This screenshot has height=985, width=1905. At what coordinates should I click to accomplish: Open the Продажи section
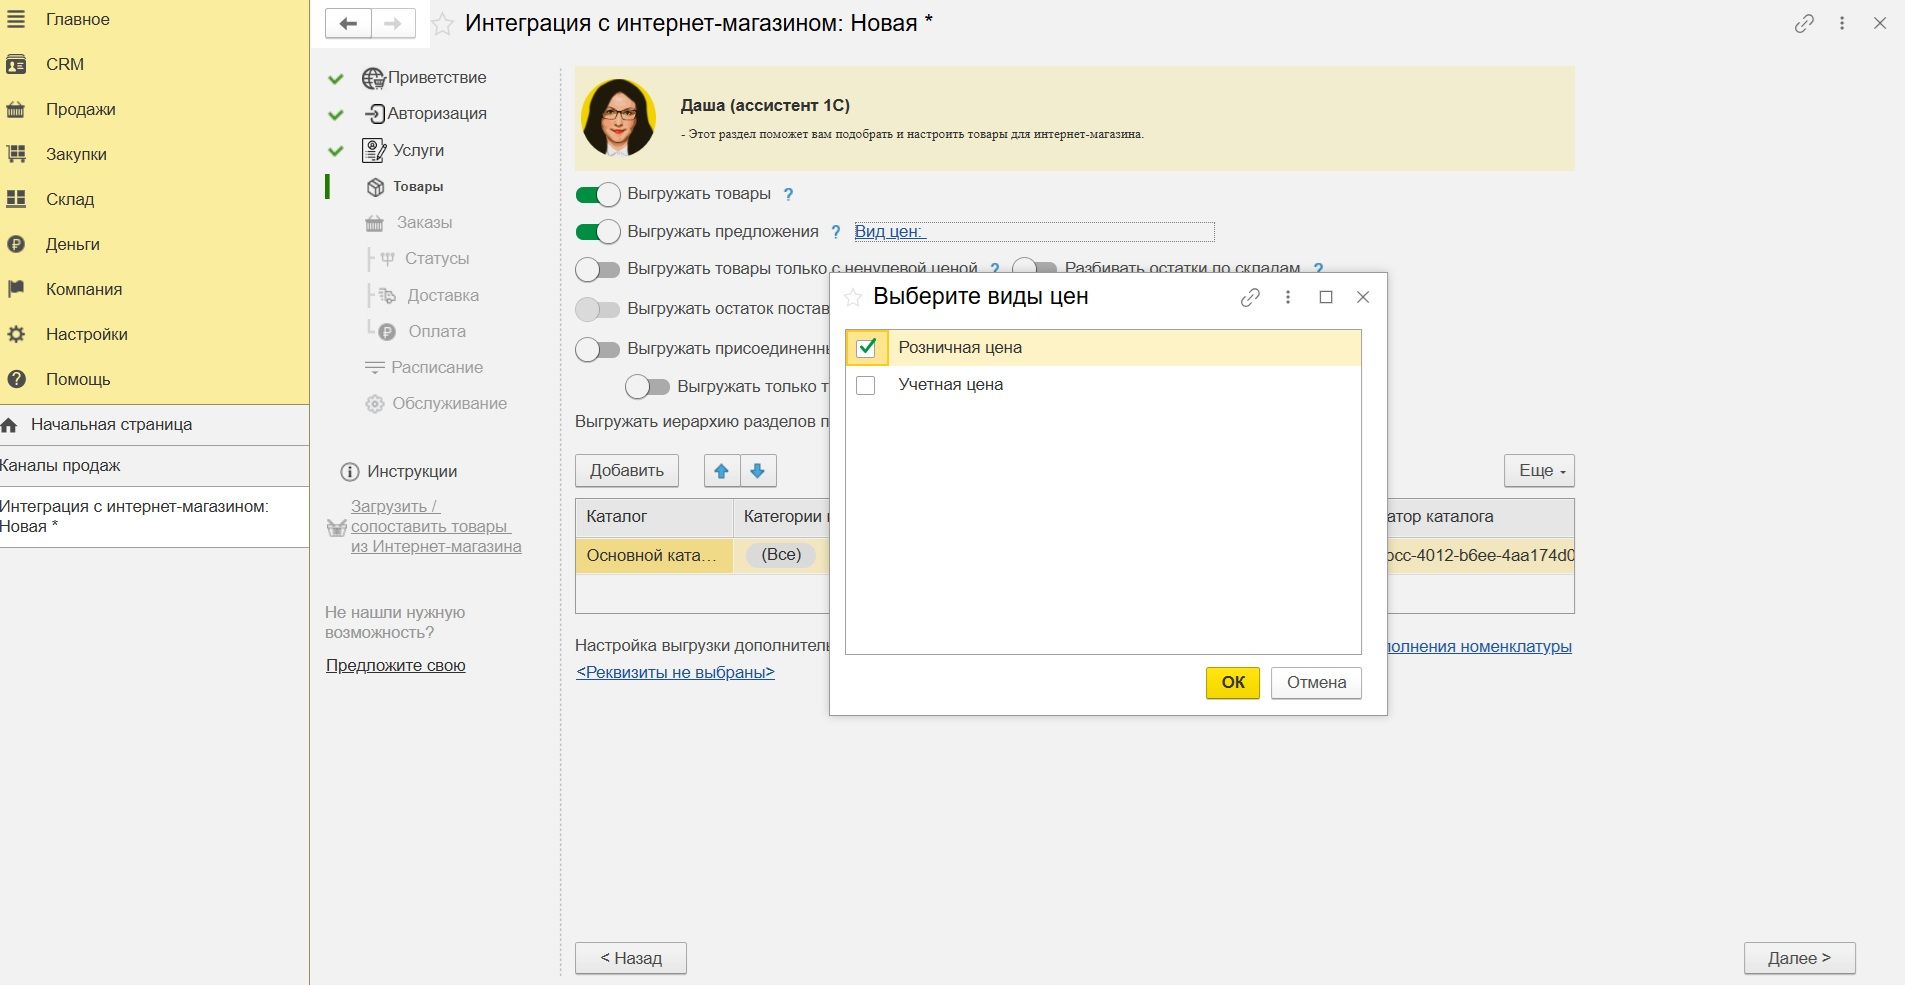pos(80,109)
